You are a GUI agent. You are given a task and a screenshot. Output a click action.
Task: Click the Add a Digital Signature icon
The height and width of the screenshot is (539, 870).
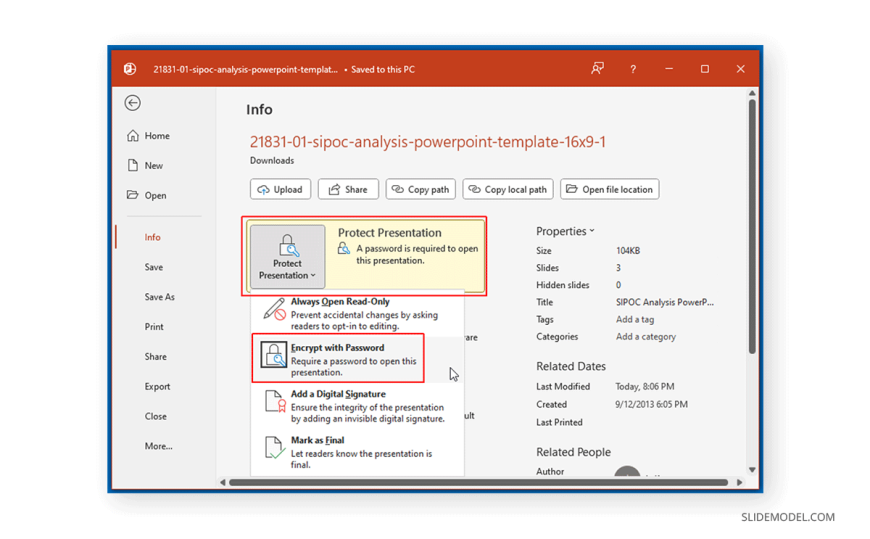(x=274, y=402)
